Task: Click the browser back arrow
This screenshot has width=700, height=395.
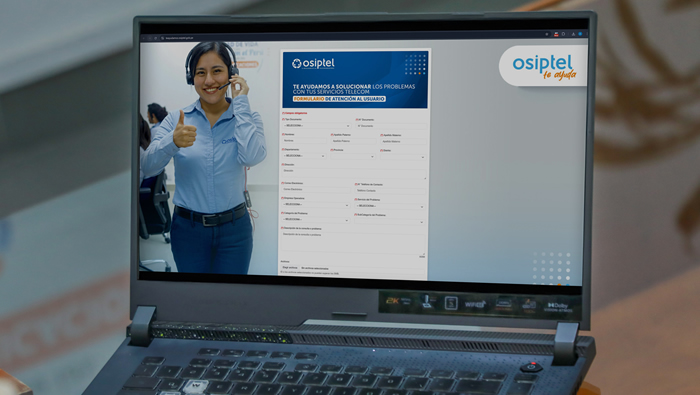Action: pos(144,38)
